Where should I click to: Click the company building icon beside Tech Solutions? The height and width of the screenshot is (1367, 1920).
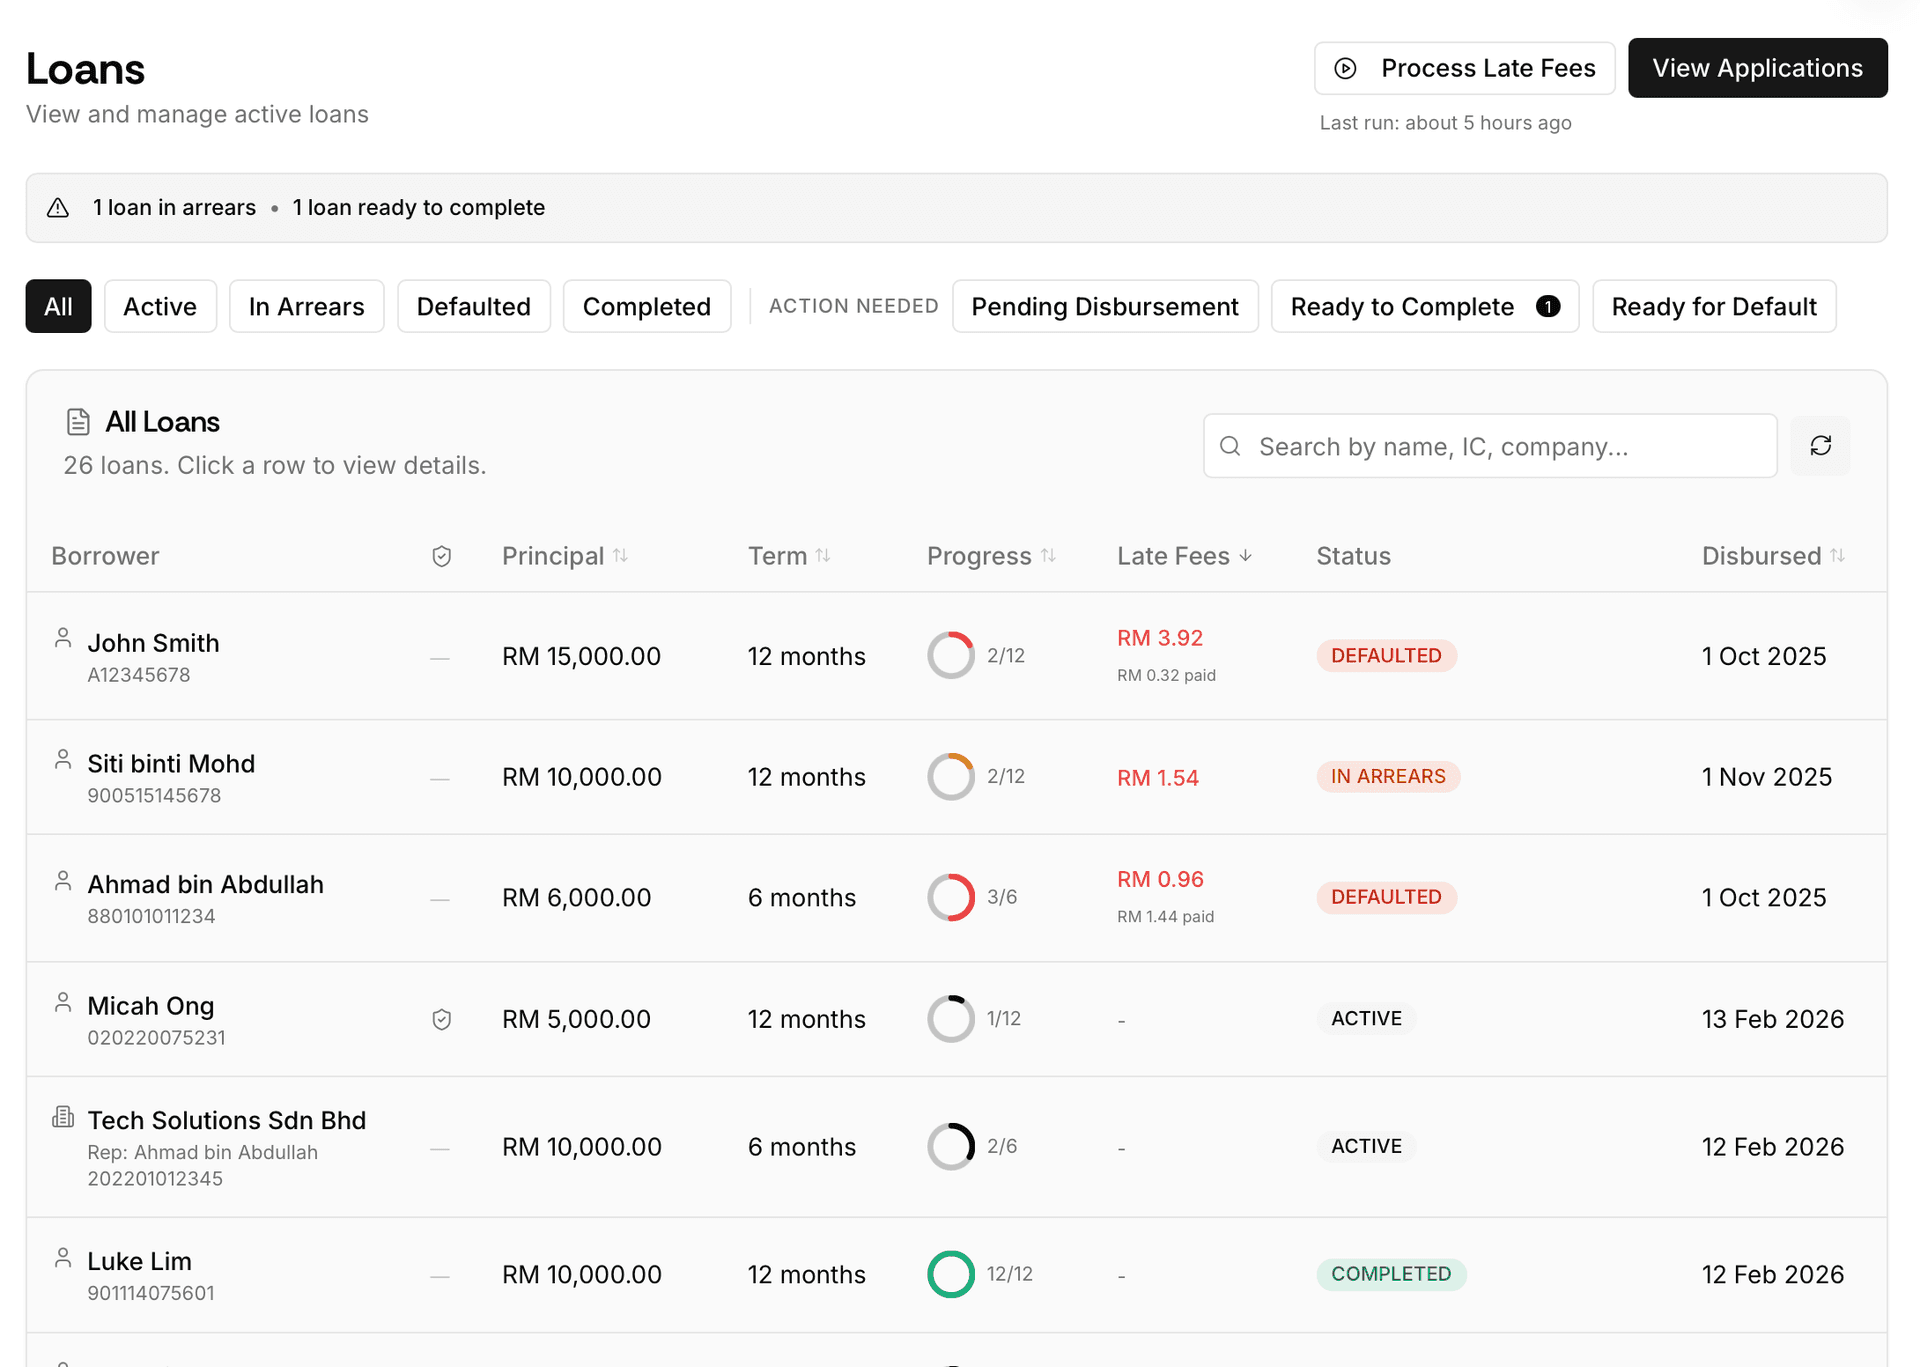pos(63,1117)
